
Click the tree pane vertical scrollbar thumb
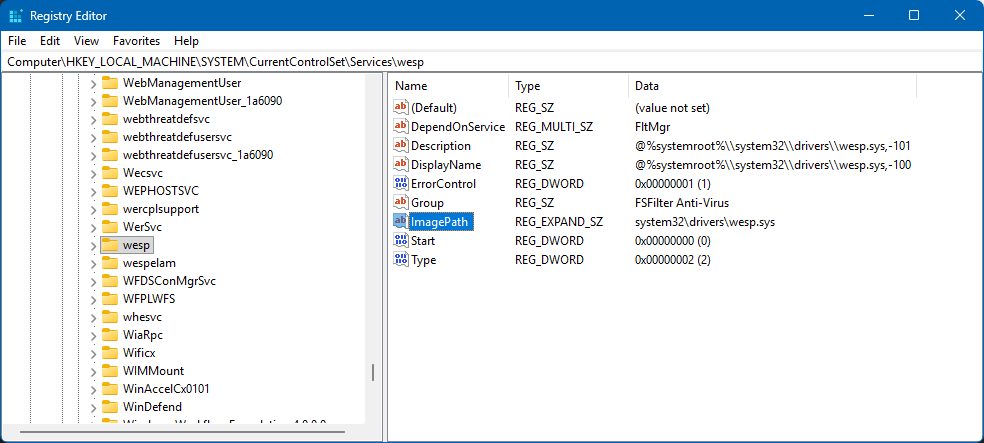pos(373,373)
